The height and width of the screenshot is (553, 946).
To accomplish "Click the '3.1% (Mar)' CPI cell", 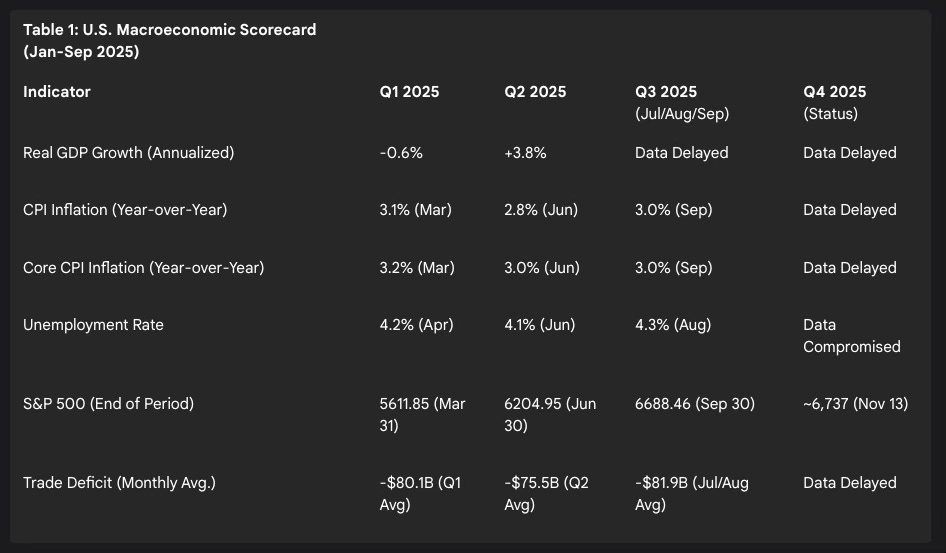I will pos(416,210).
